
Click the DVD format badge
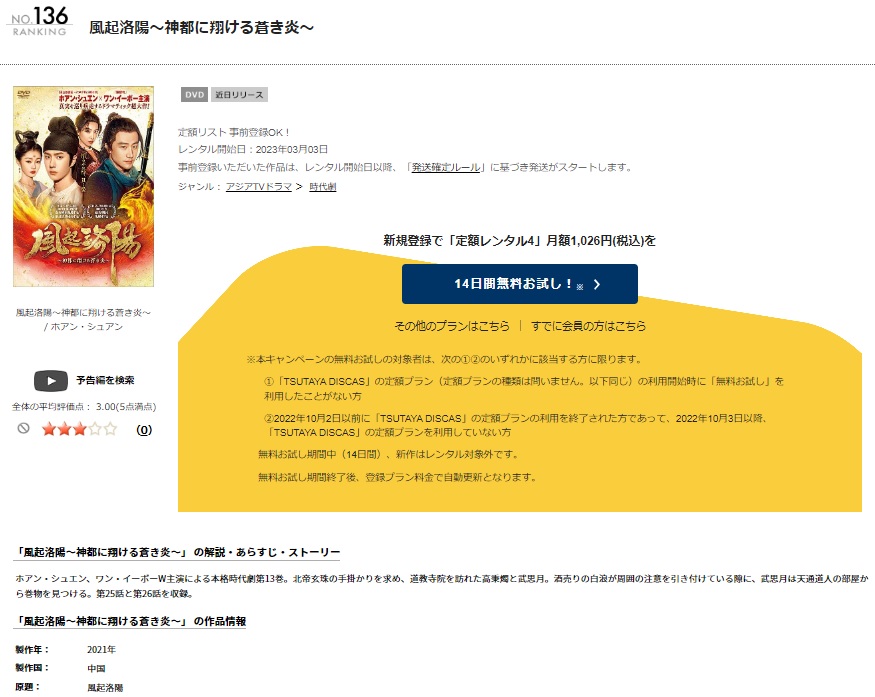point(194,95)
